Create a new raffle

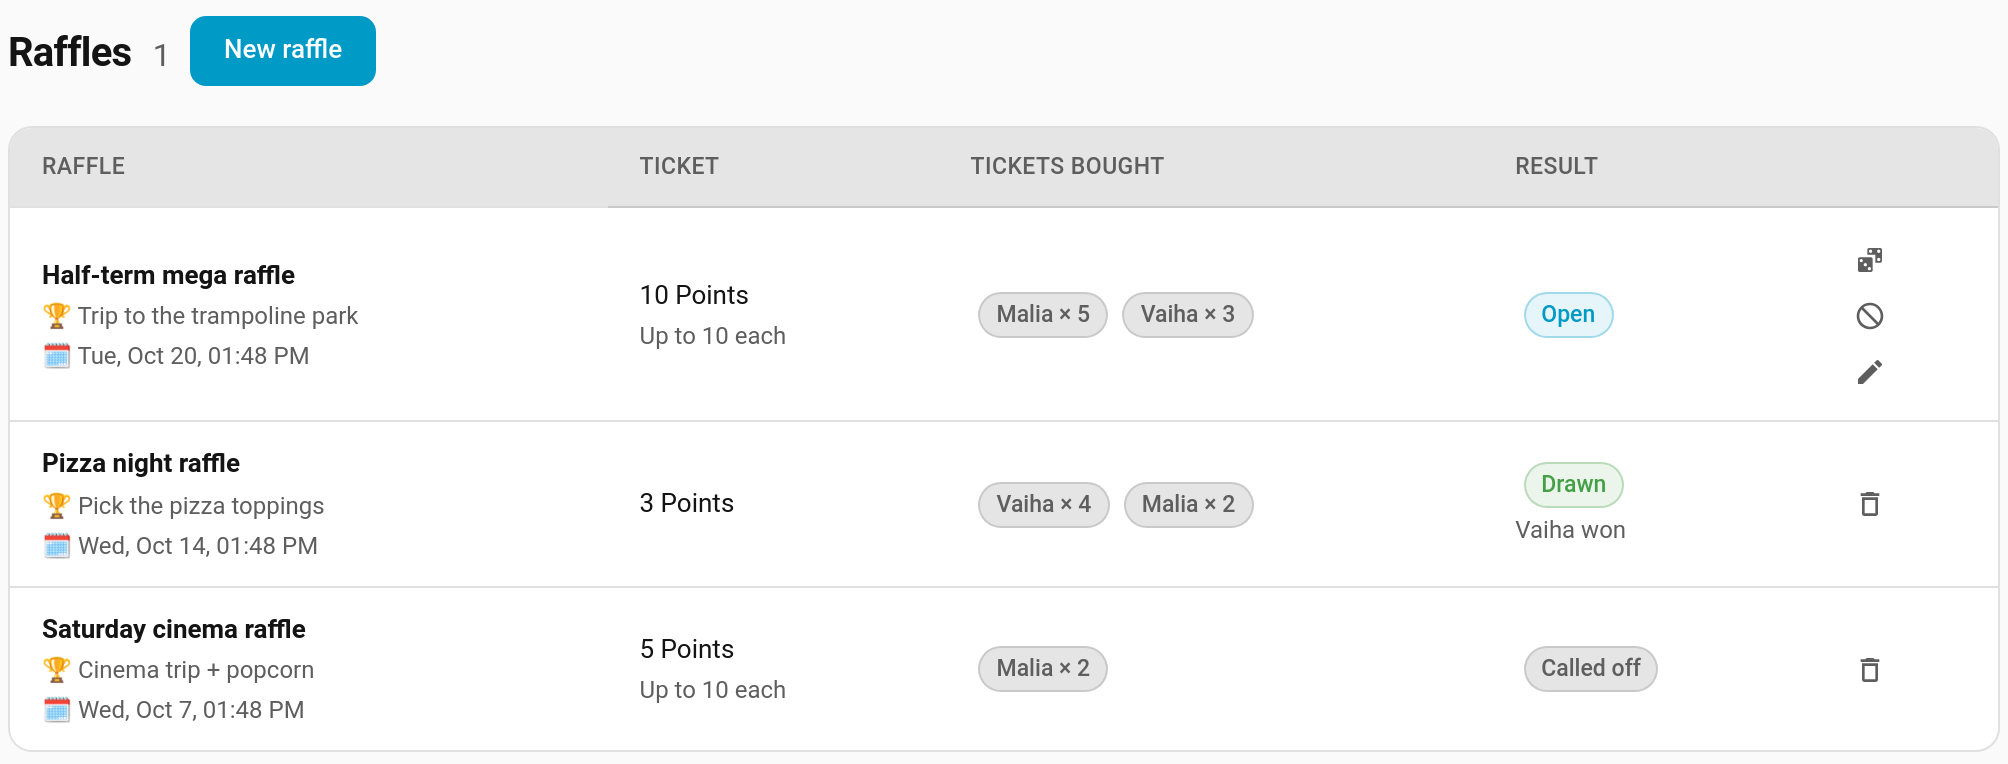[x=283, y=51]
